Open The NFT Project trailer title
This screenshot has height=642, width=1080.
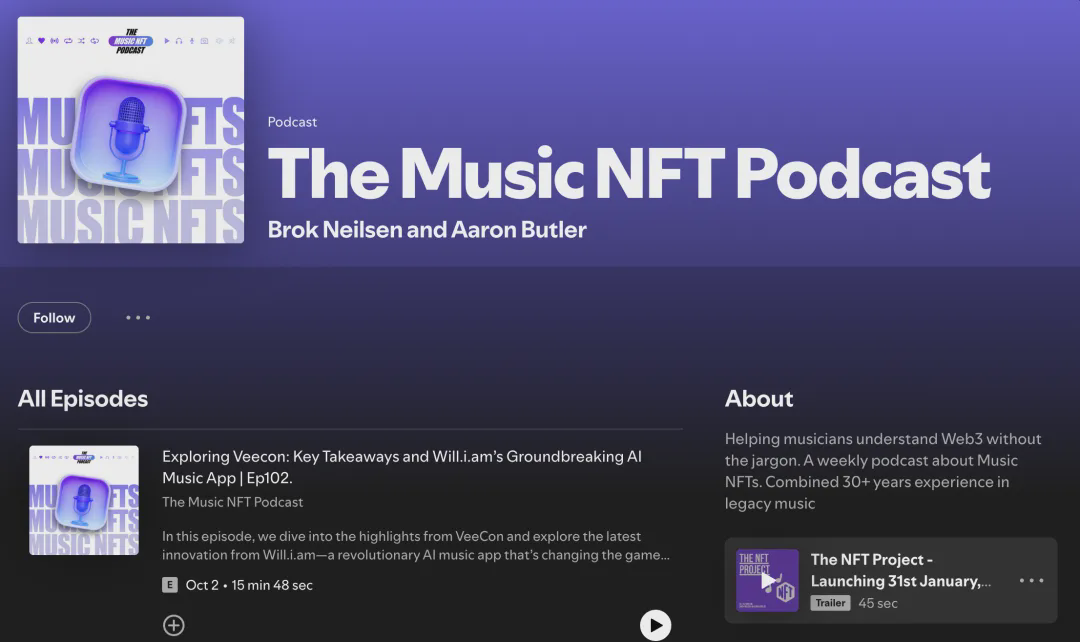coord(901,570)
